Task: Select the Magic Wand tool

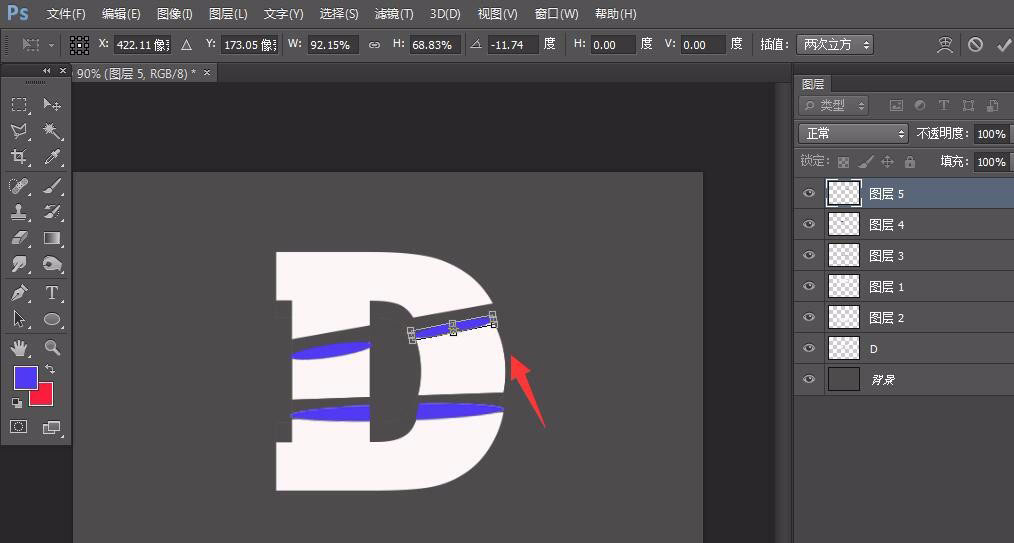Action: point(52,131)
